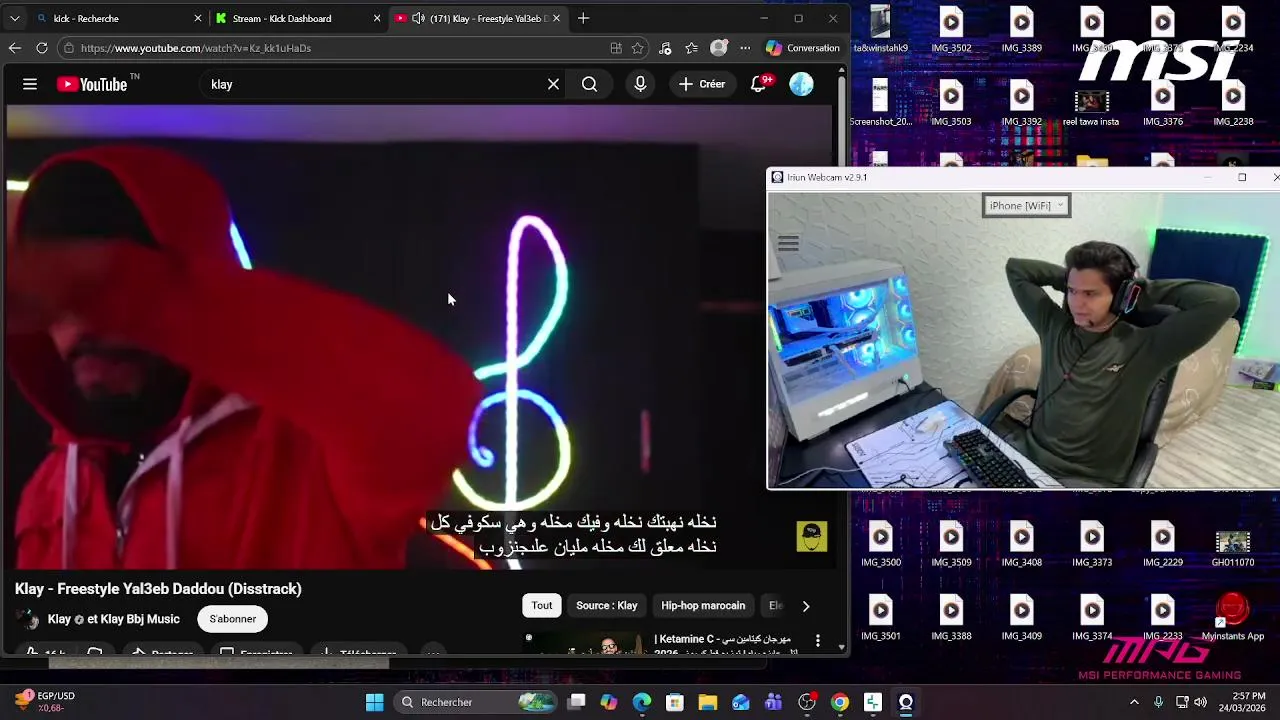Select the Source : Klay chip
Viewport: 1280px width, 720px height.
click(x=606, y=605)
